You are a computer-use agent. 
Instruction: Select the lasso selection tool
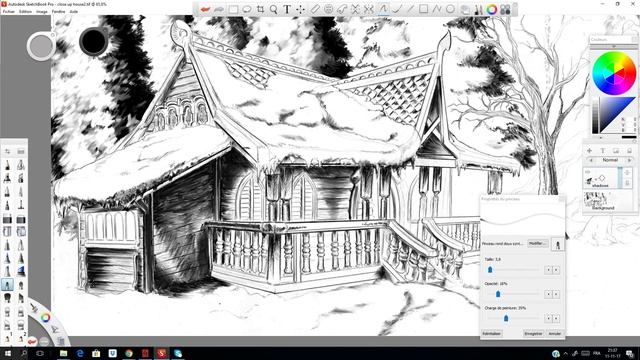click(247, 9)
